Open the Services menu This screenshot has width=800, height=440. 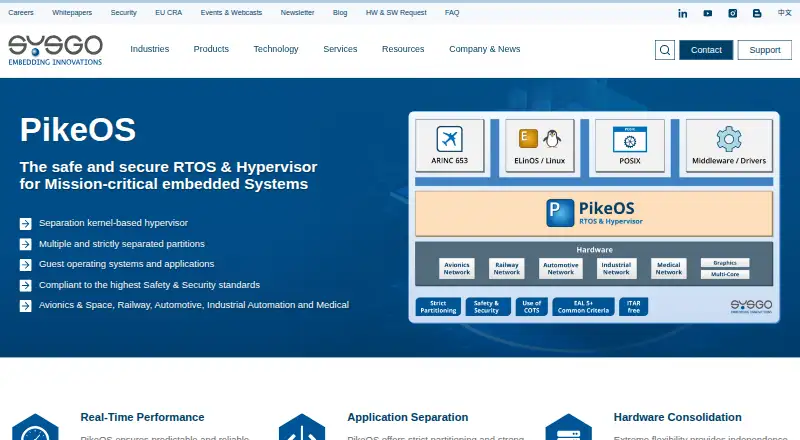(x=340, y=49)
